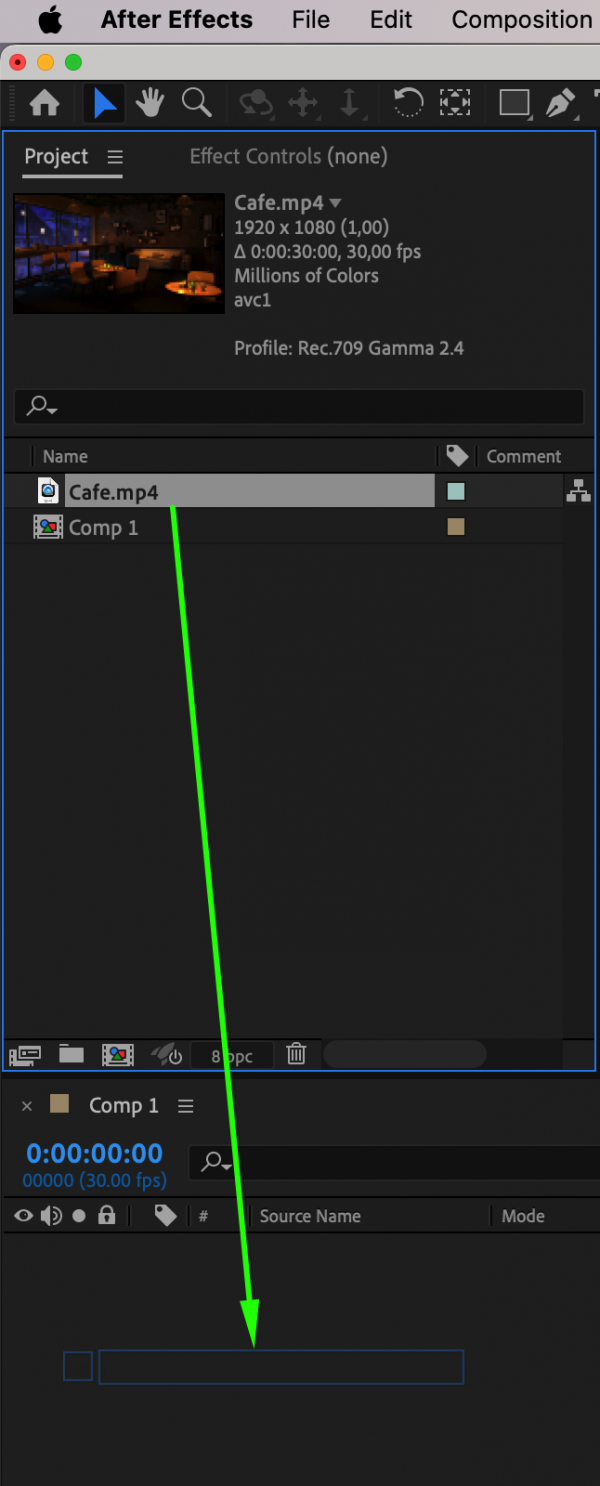Click the 8 bpc color depth button

(232, 1055)
